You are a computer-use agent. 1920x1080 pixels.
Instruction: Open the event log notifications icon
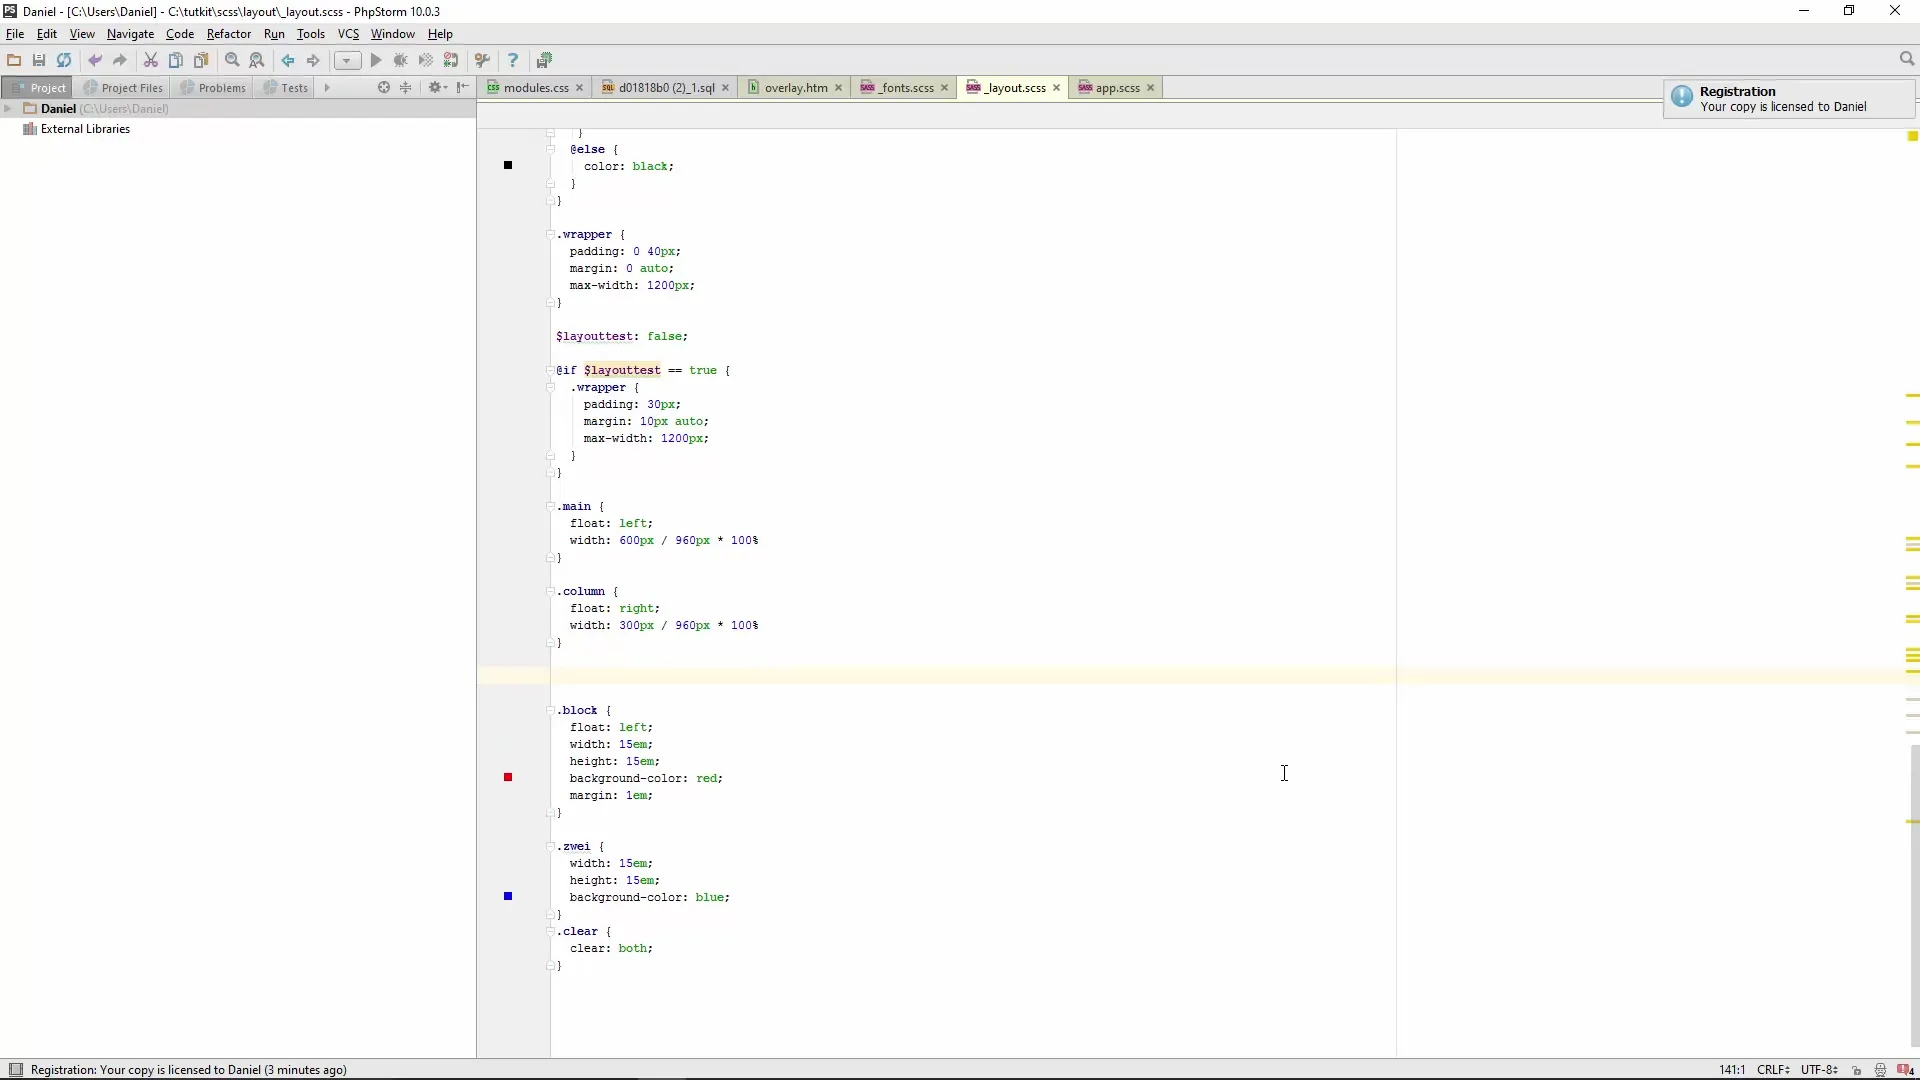point(1905,1070)
